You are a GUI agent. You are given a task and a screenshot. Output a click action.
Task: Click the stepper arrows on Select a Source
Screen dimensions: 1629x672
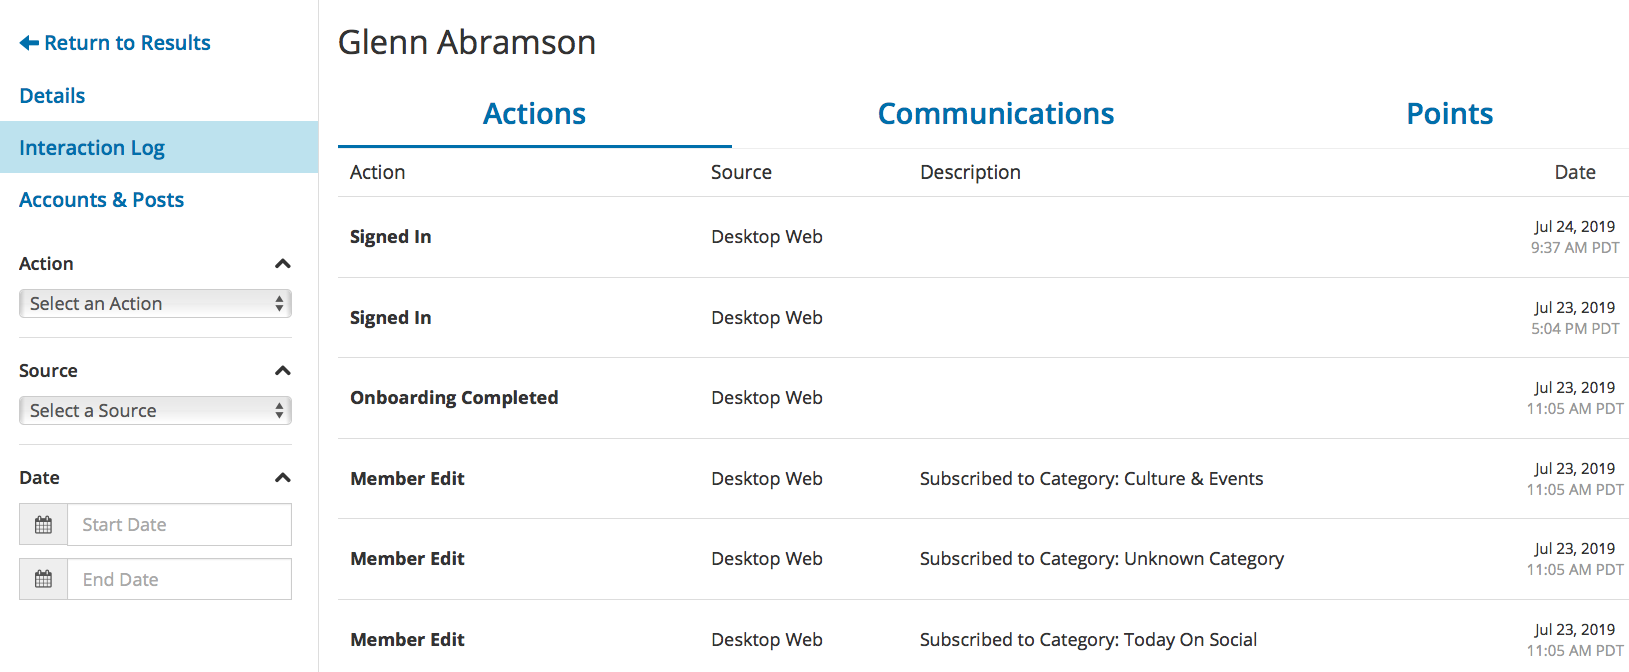point(280,410)
